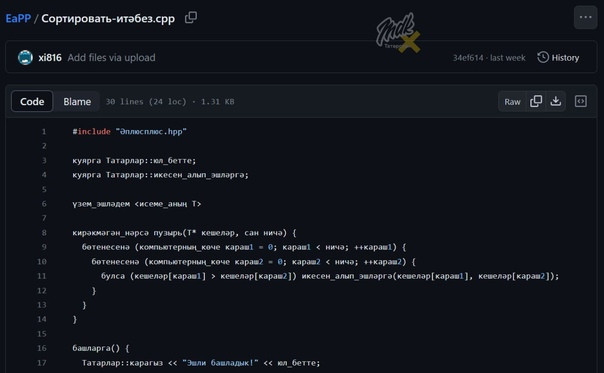Copy the file path icon next to filename
The image size is (604, 373).
[191, 18]
